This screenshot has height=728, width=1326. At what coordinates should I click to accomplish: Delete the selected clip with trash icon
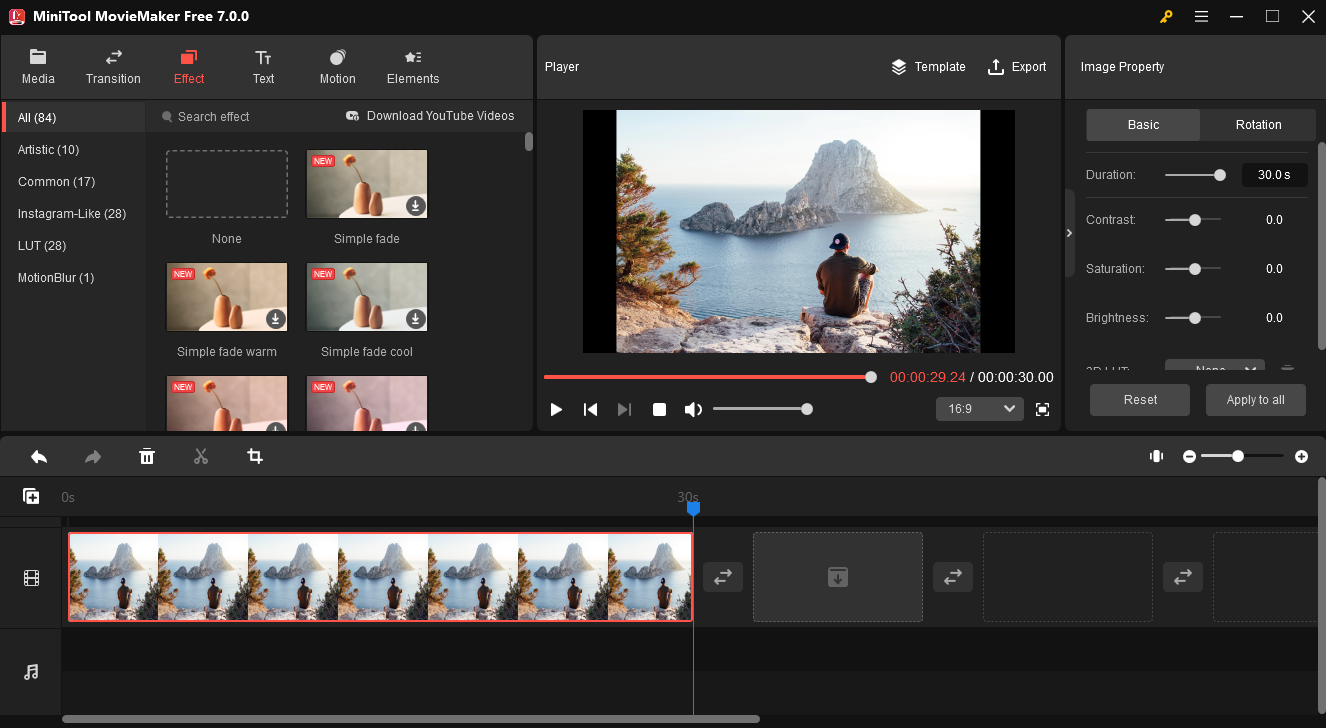[x=147, y=456]
